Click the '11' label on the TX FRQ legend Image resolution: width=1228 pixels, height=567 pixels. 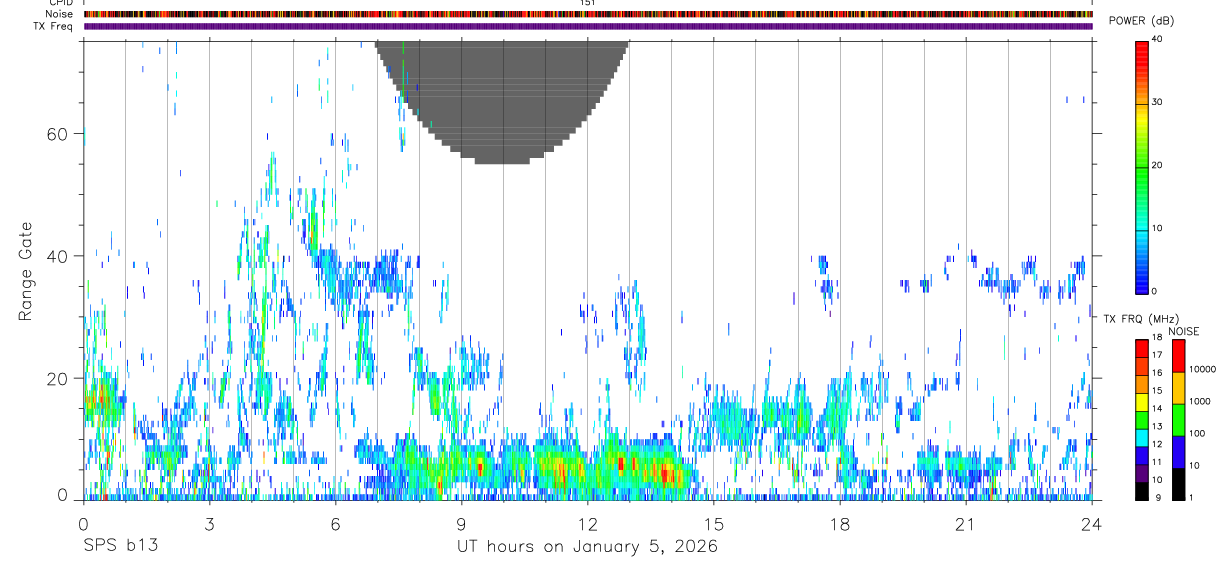pos(1158,462)
